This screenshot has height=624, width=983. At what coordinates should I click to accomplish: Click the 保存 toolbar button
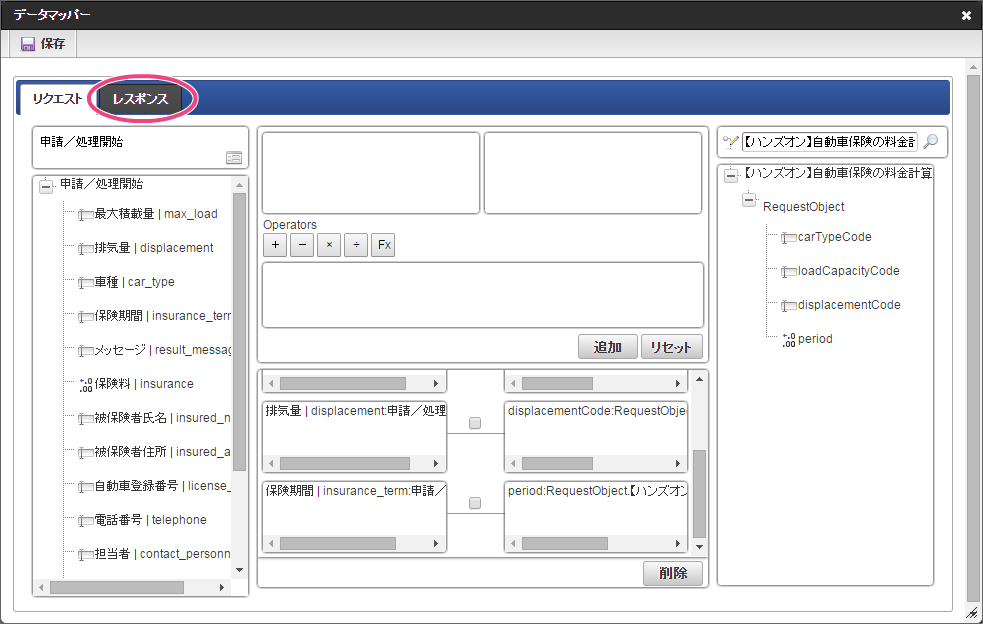pos(43,44)
